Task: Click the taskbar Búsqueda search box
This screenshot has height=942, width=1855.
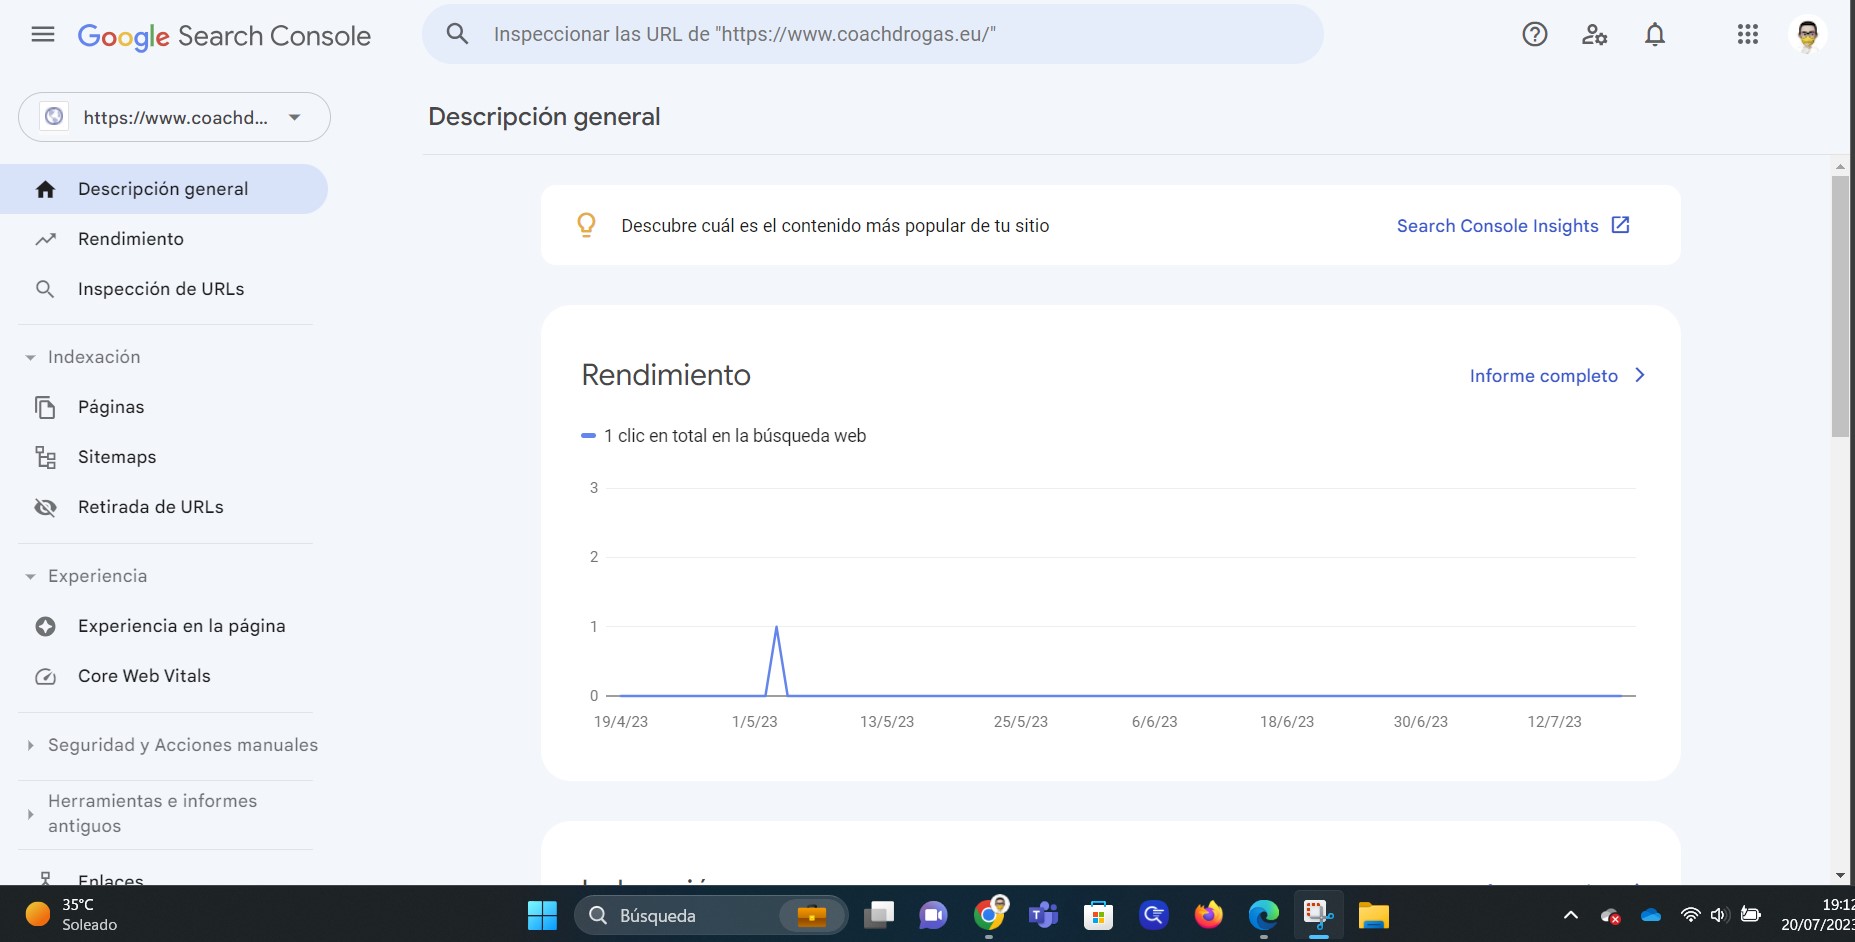Action: tap(710, 915)
